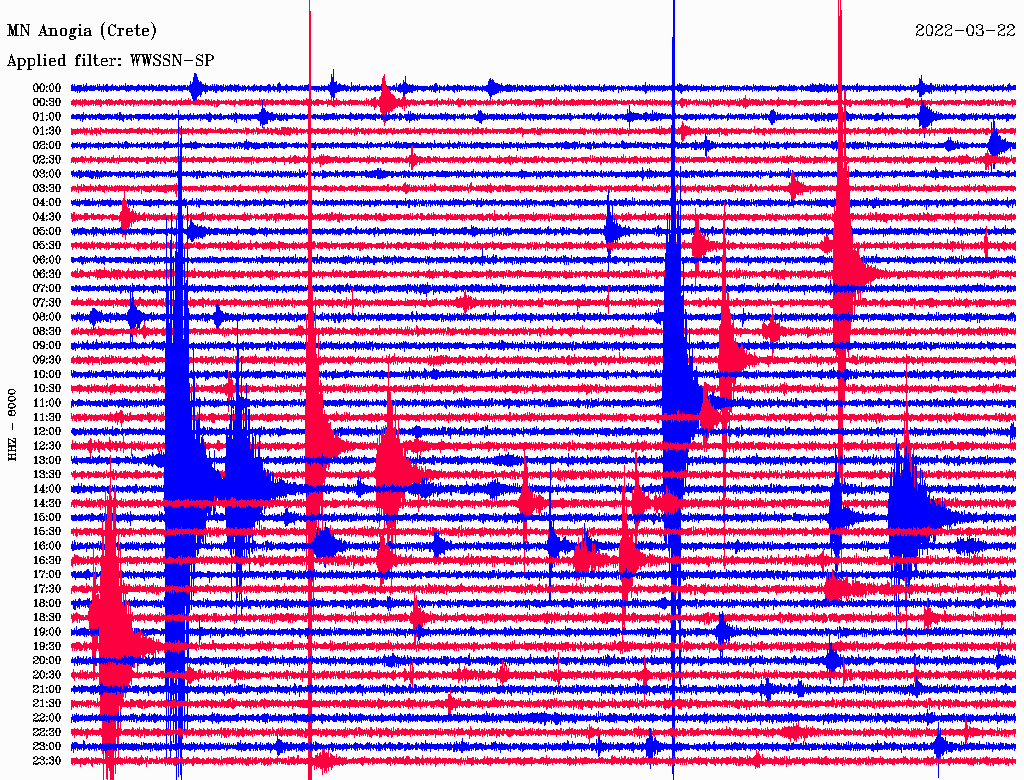
Task: Select the 08:30 time row label
Action: [x=47, y=331]
